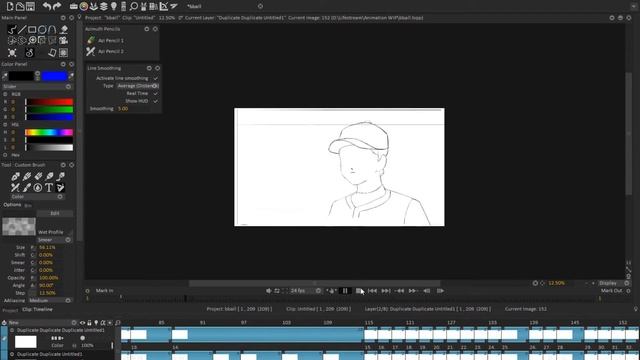The width and height of the screenshot is (640, 360).
Task: Click the New Project icon in top toolbar
Action: (x=10, y=6)
